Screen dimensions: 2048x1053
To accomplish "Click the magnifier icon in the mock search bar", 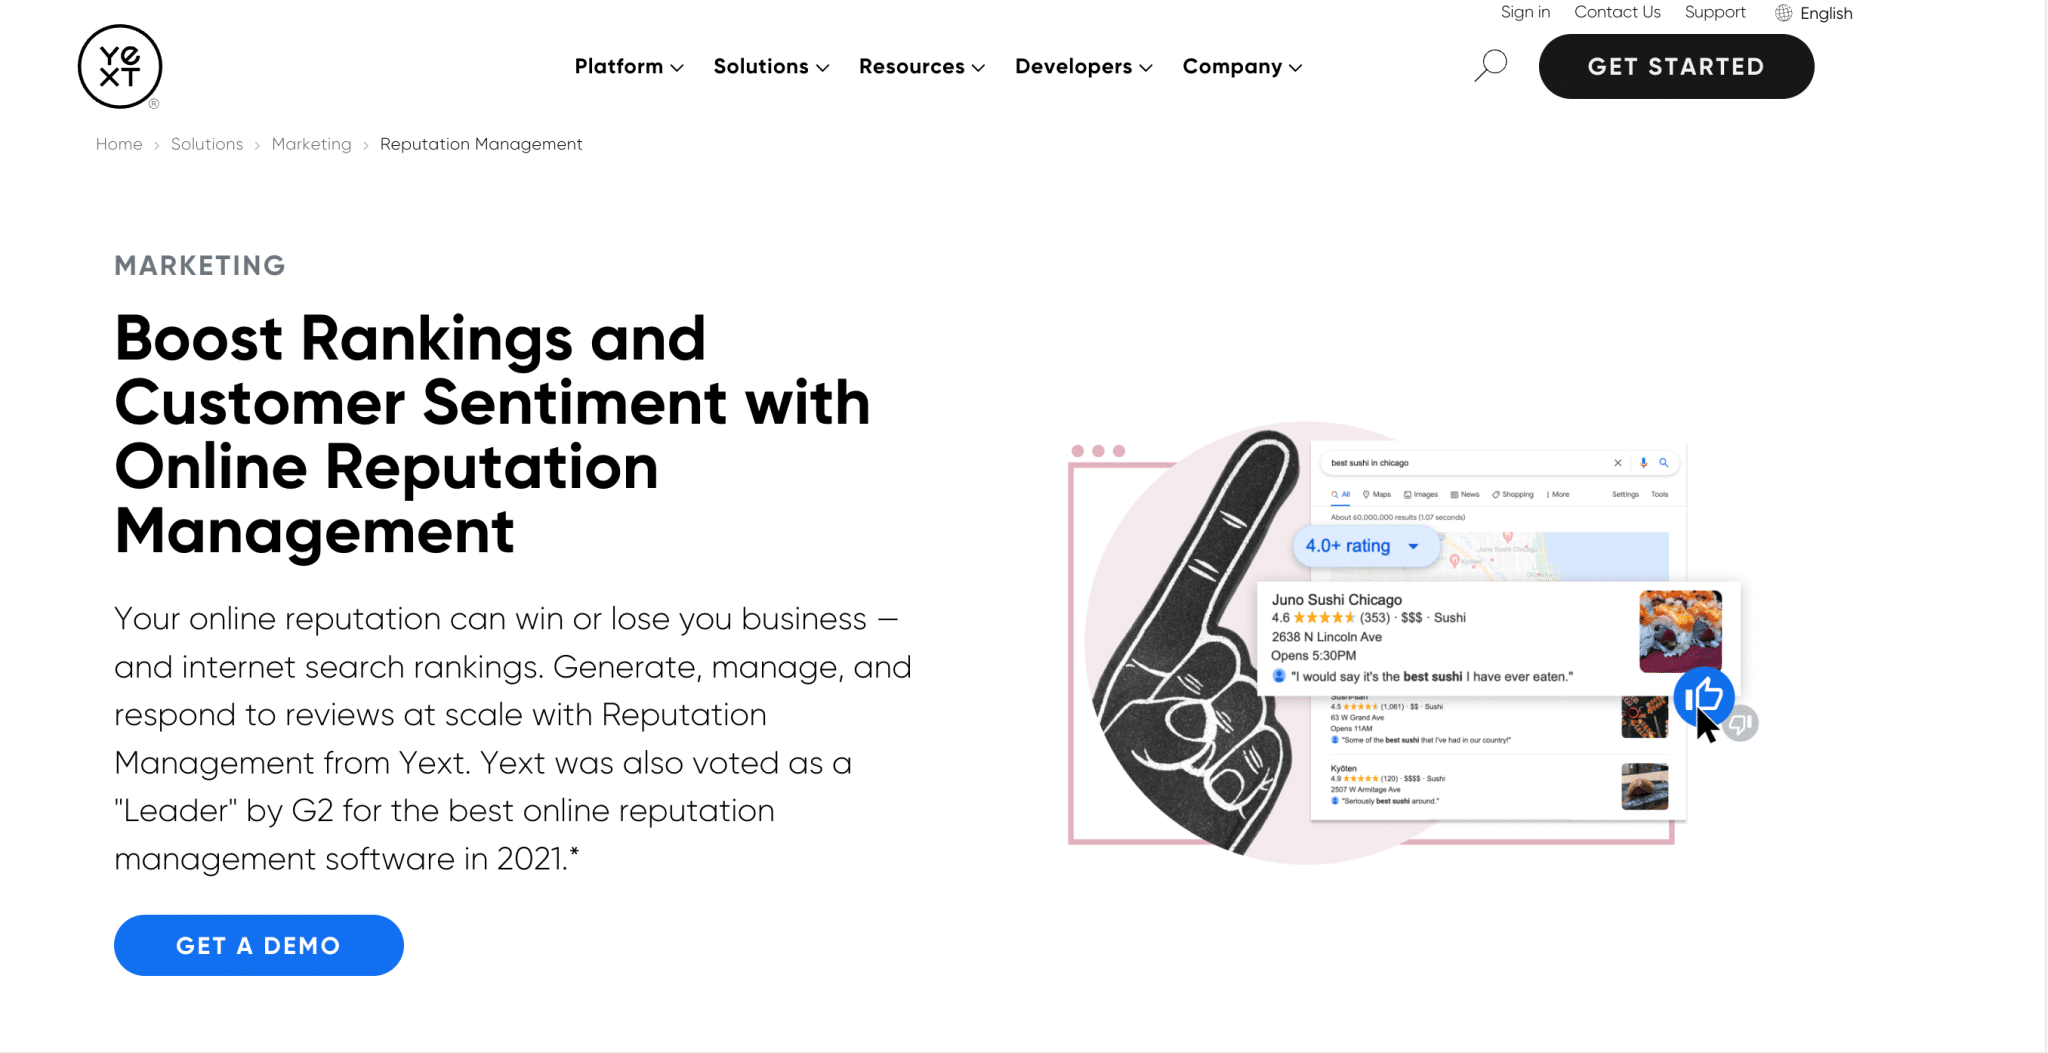I will (x=1664, y=463).
